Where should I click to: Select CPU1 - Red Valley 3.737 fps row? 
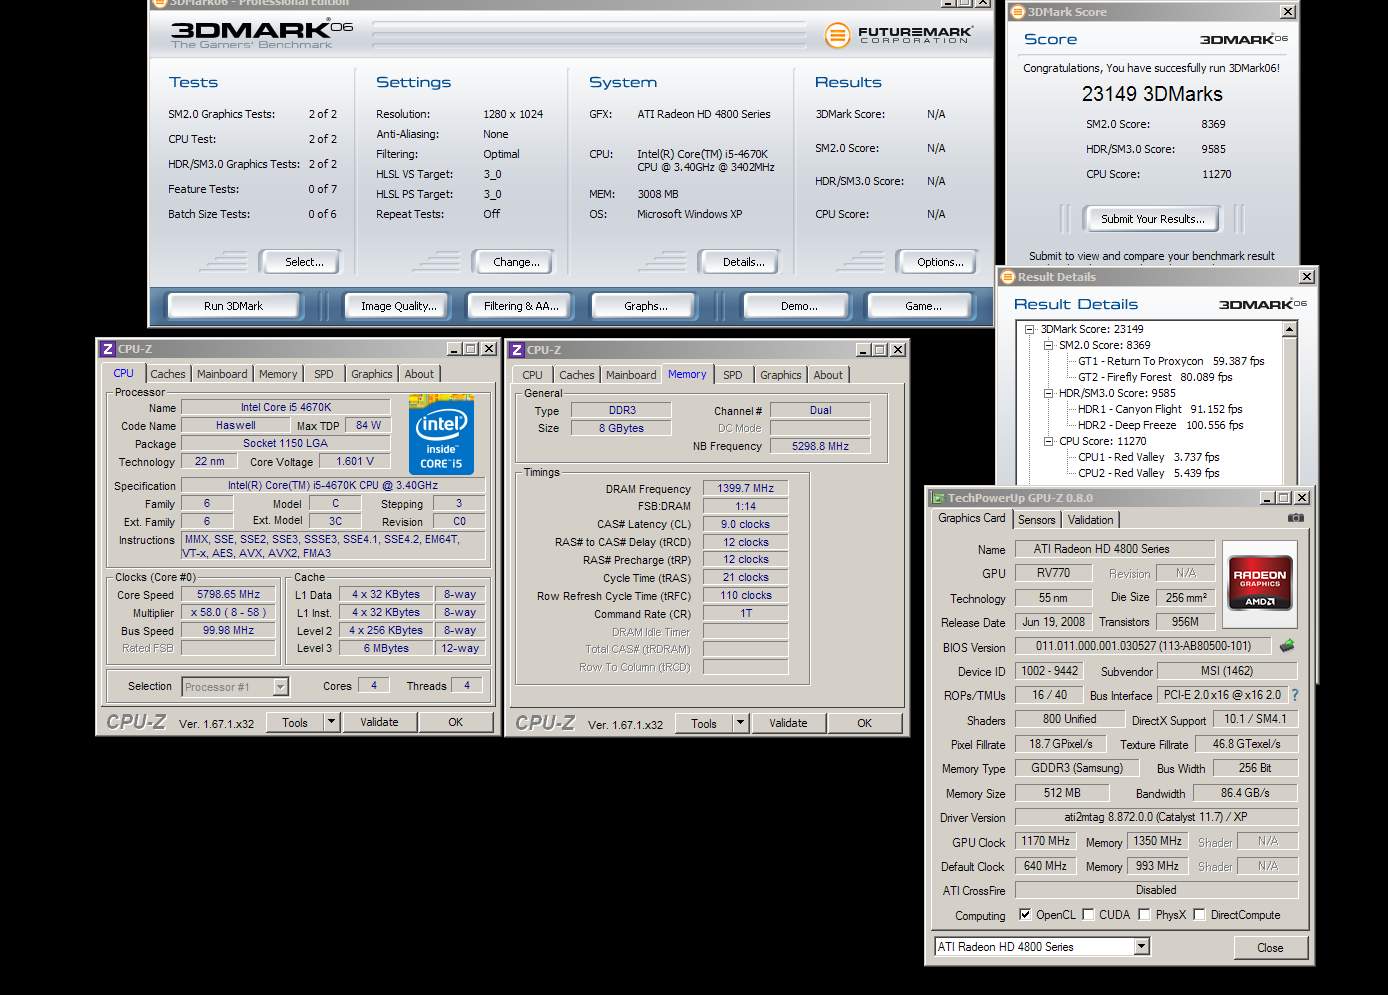(x=1148, y=457)
